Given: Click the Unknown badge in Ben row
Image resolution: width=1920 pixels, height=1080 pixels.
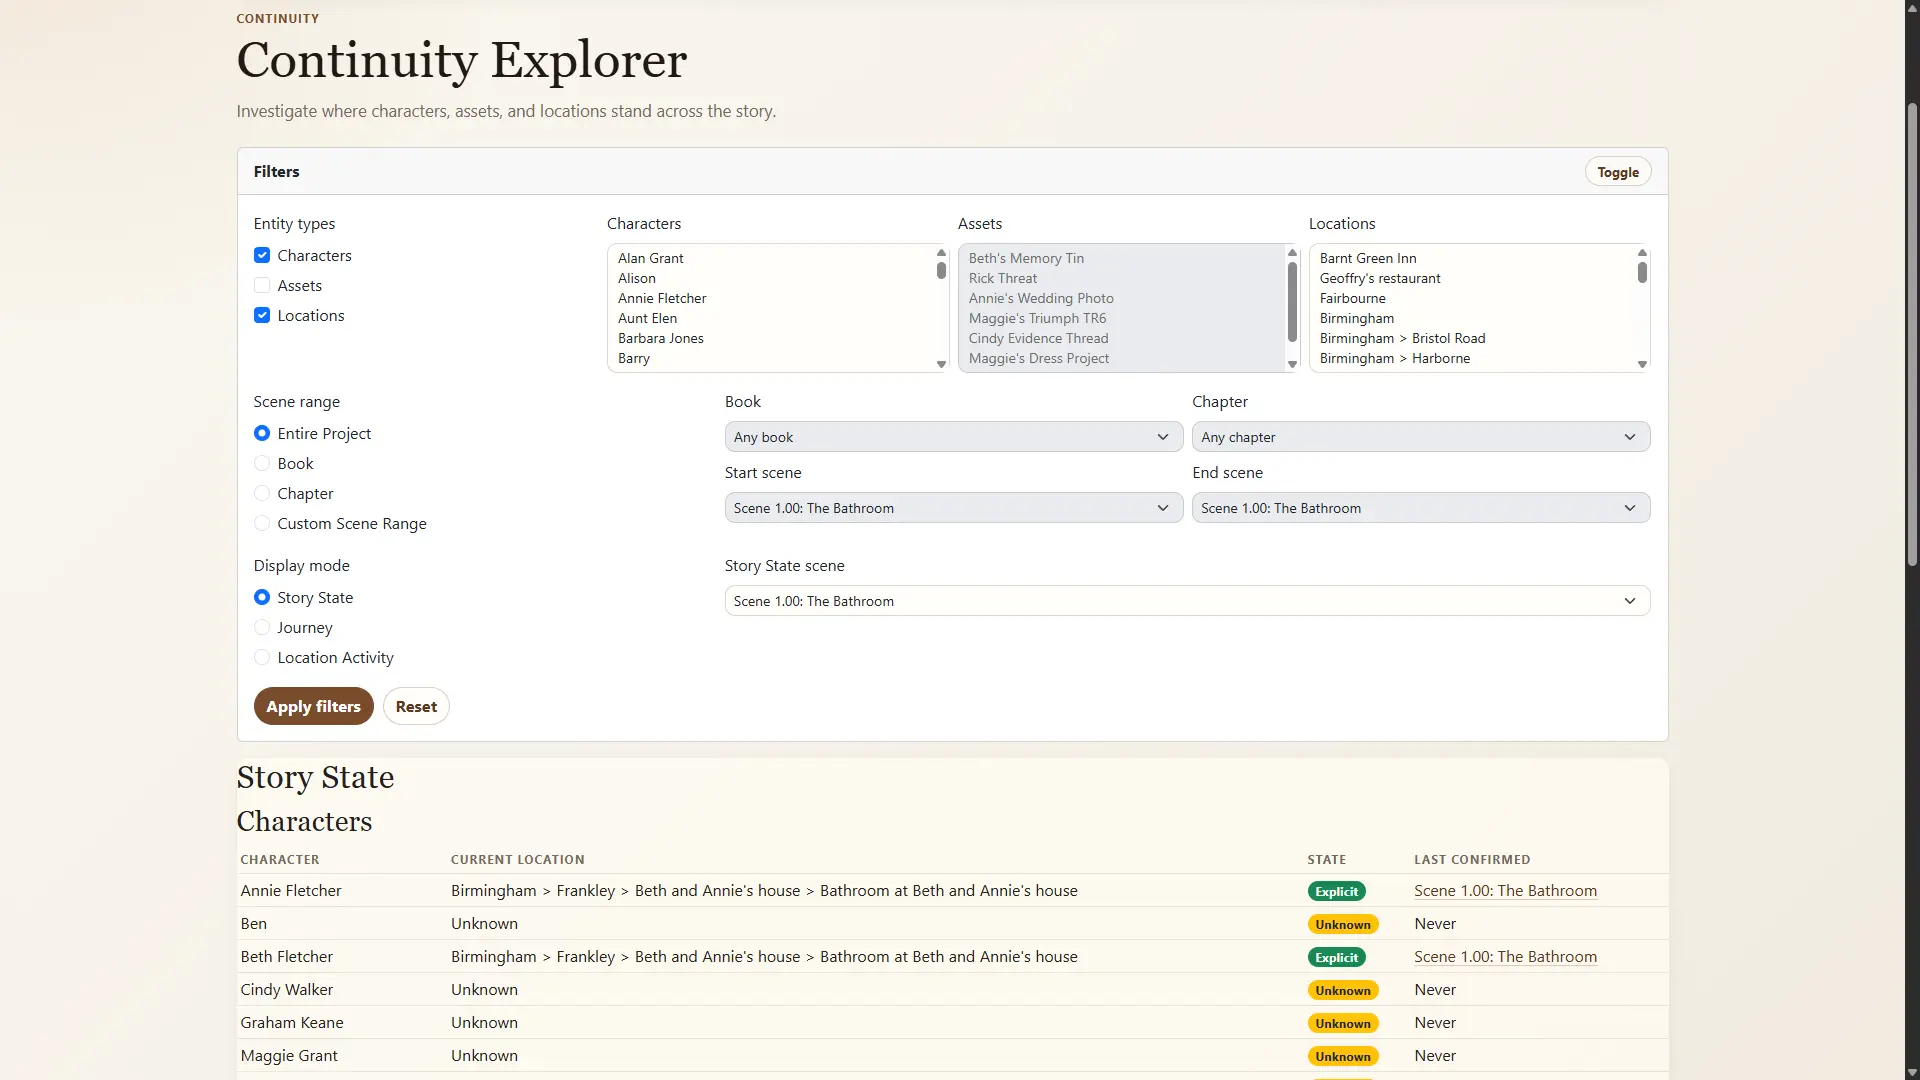Looking at the screenshot, I should coord(1343,924).
